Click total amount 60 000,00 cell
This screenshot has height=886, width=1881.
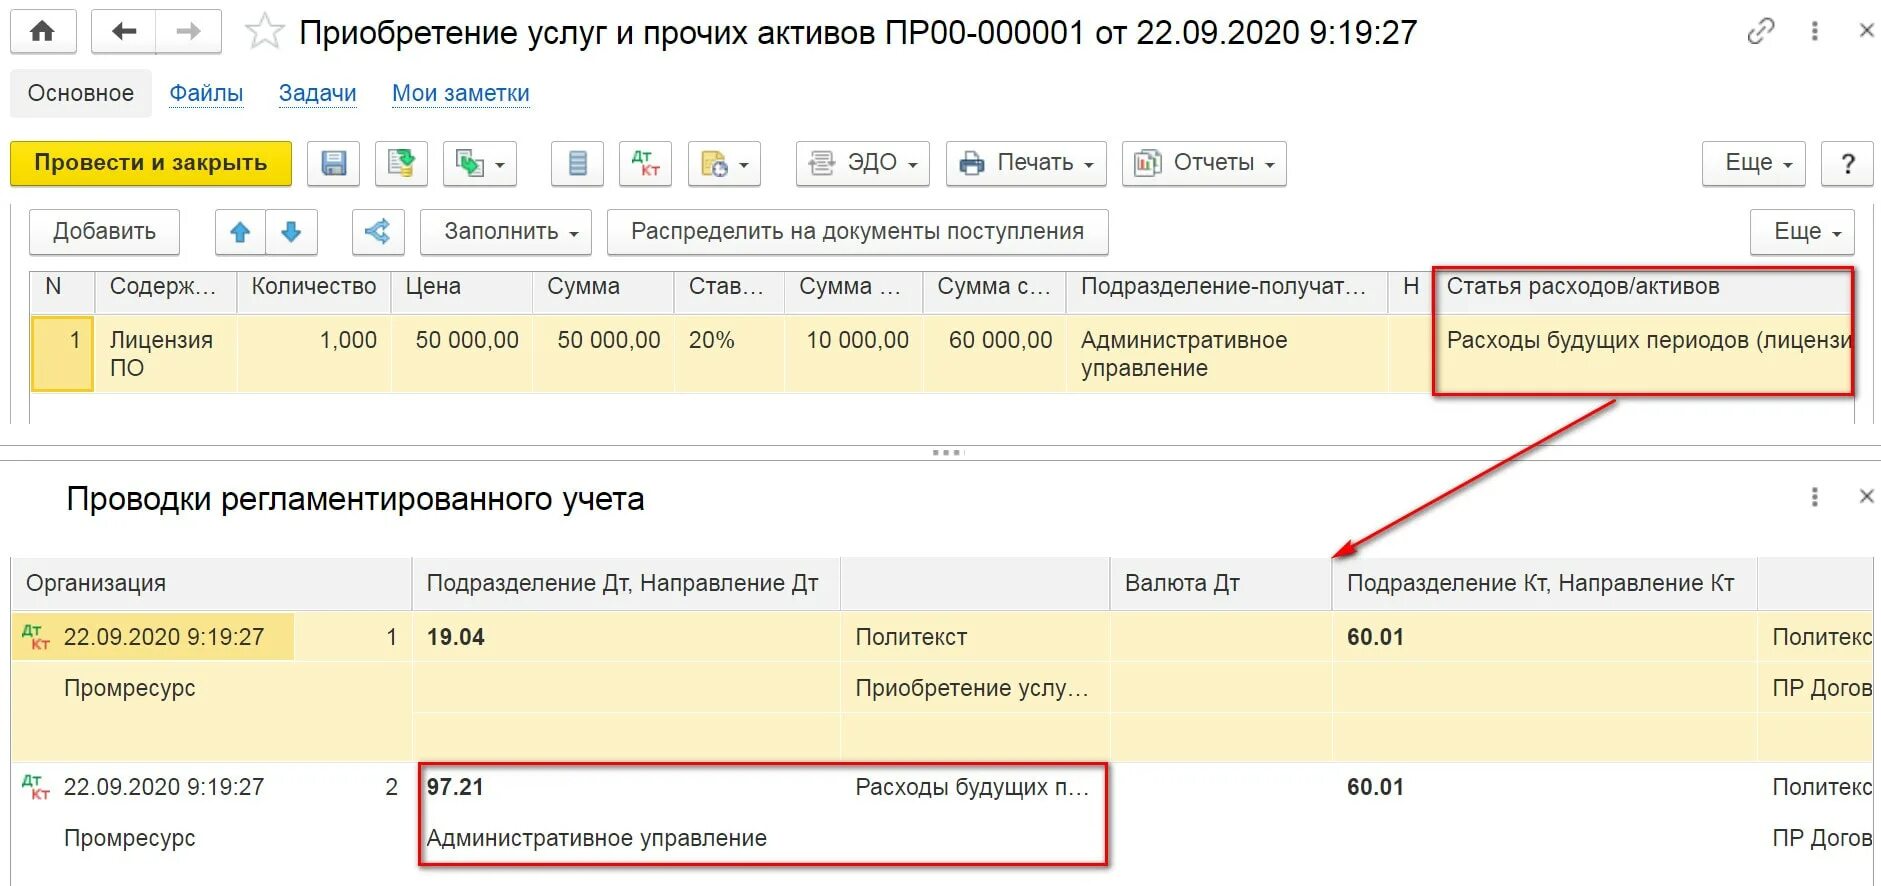pos(994,354)
